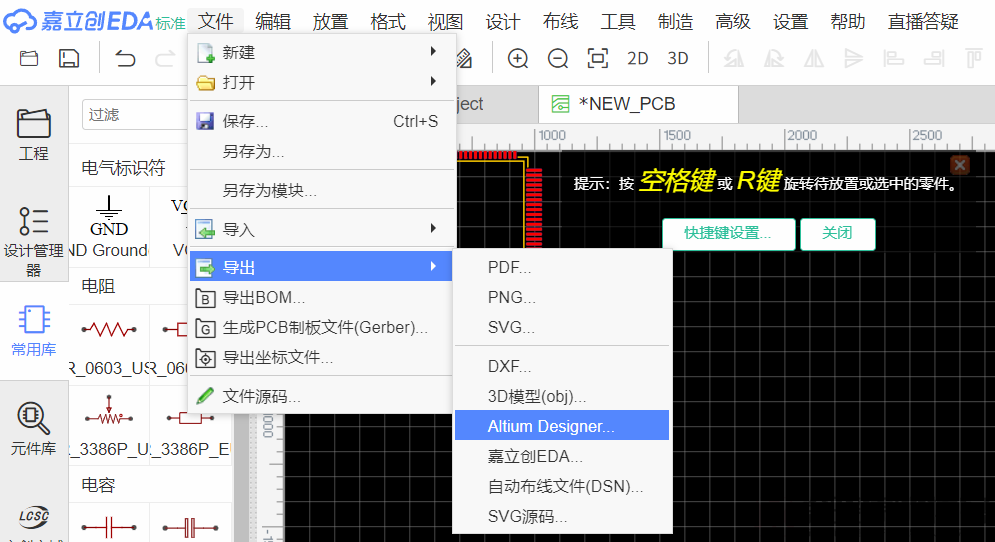Click the save disk toolbar icon
995x542 pixels.
(x=69, y=59)
